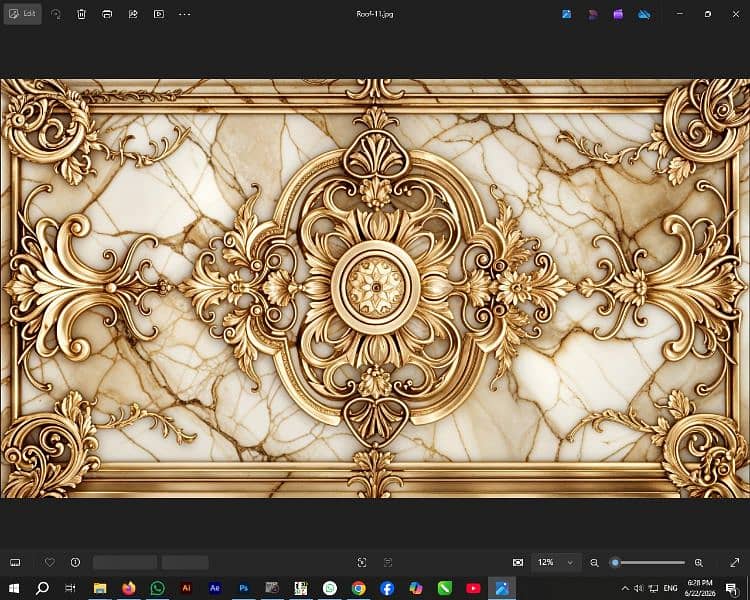
Task: Open Microsoft Designer from the title bar
Action: (x=593, y=14)
